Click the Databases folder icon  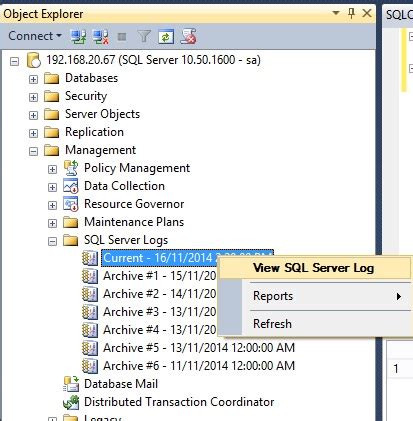pyautogui.click(x=52, y=78)
